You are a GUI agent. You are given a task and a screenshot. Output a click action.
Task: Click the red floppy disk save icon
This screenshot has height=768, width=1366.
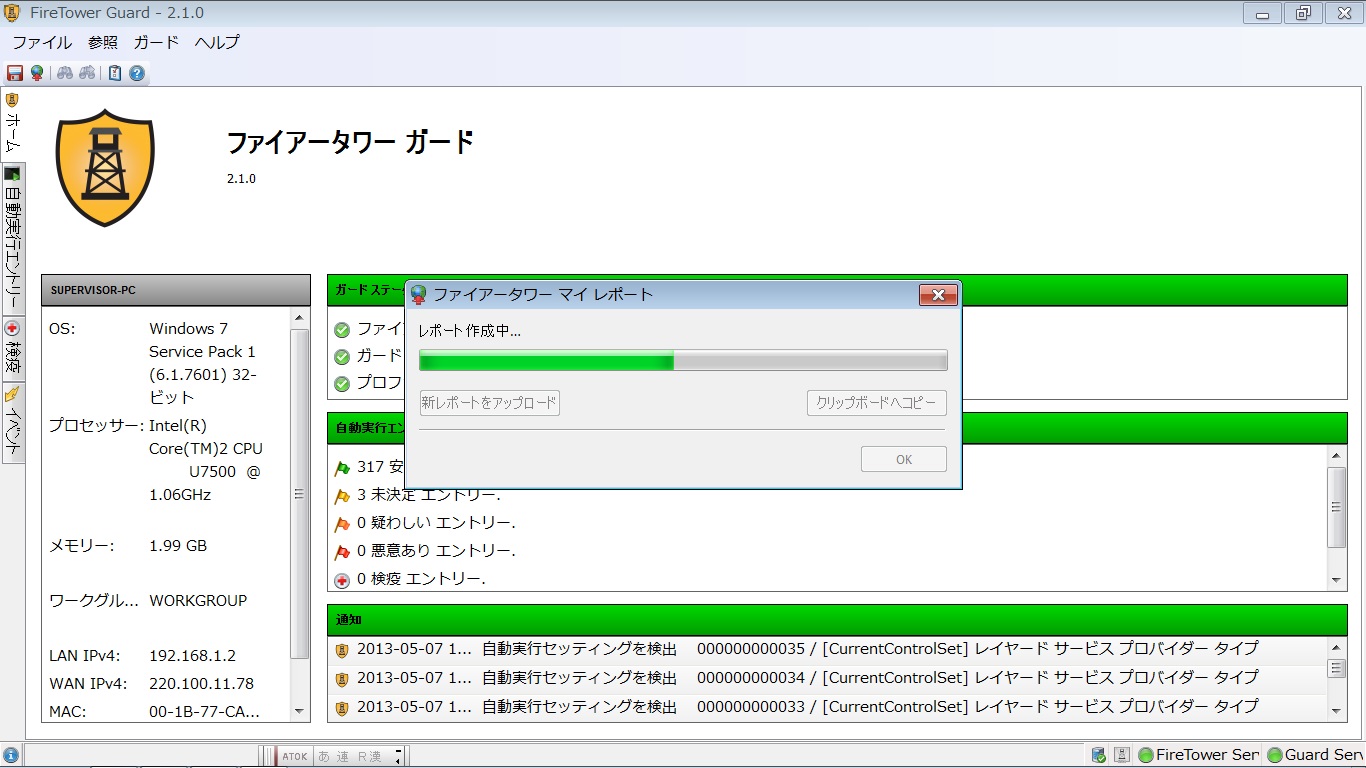point(15,73)
